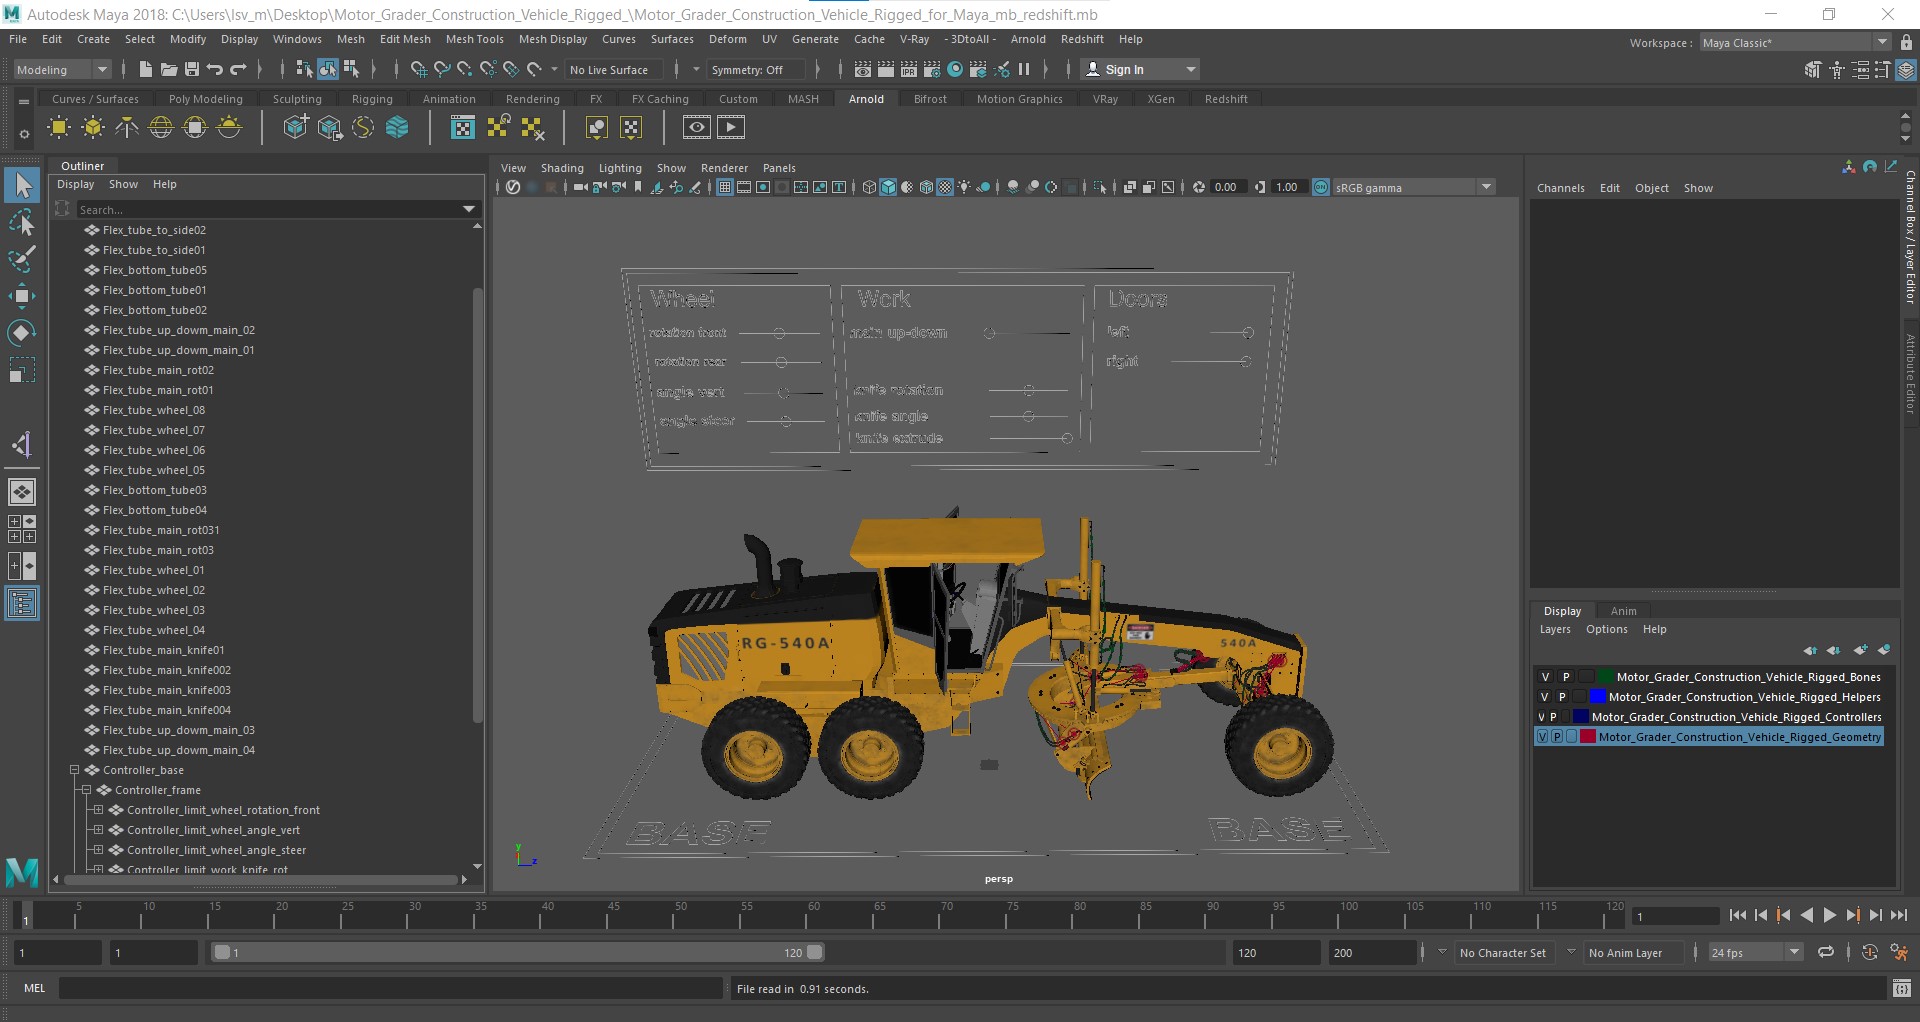Create Arnold physical sky icon

[229, 127]
